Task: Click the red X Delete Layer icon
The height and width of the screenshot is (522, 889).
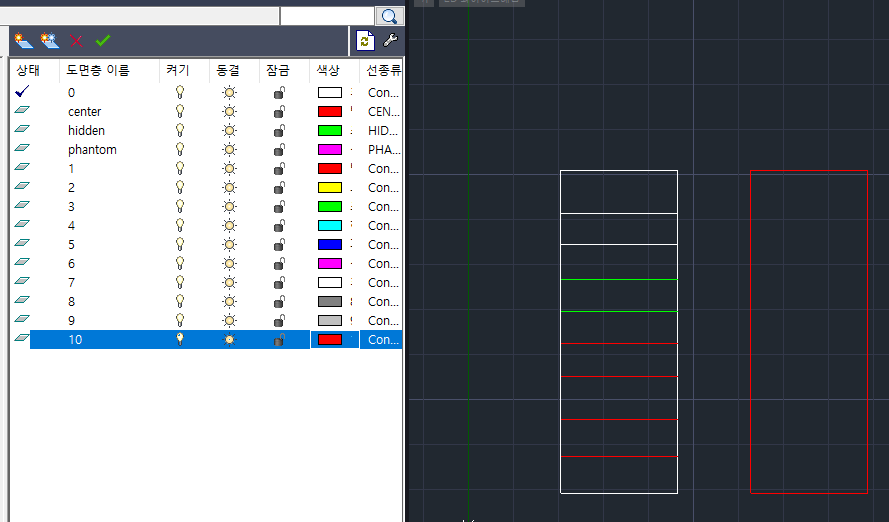Action: [76, 41]
